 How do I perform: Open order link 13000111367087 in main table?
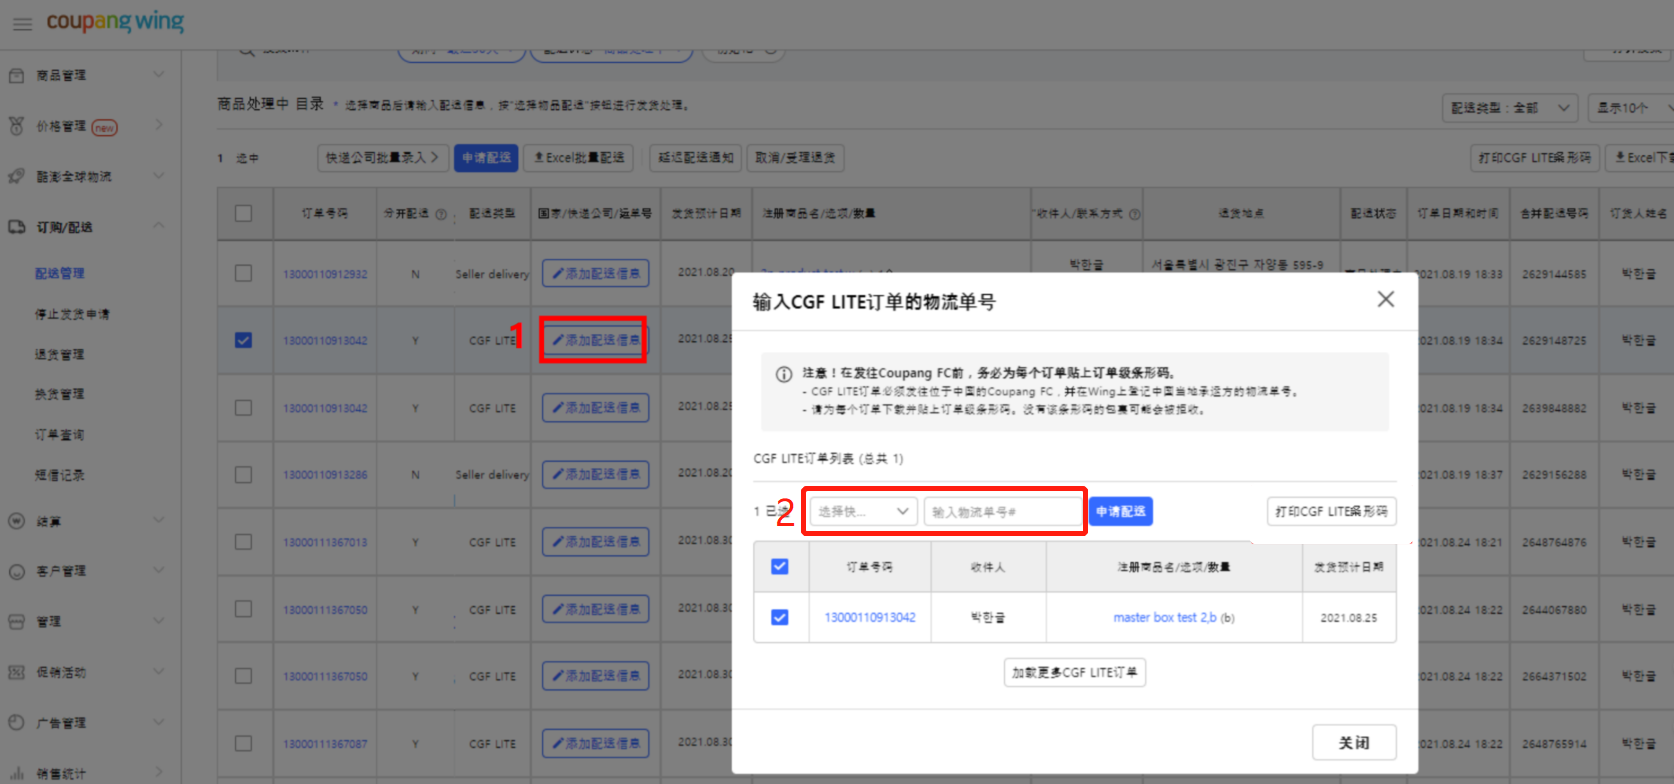(325, 744)
